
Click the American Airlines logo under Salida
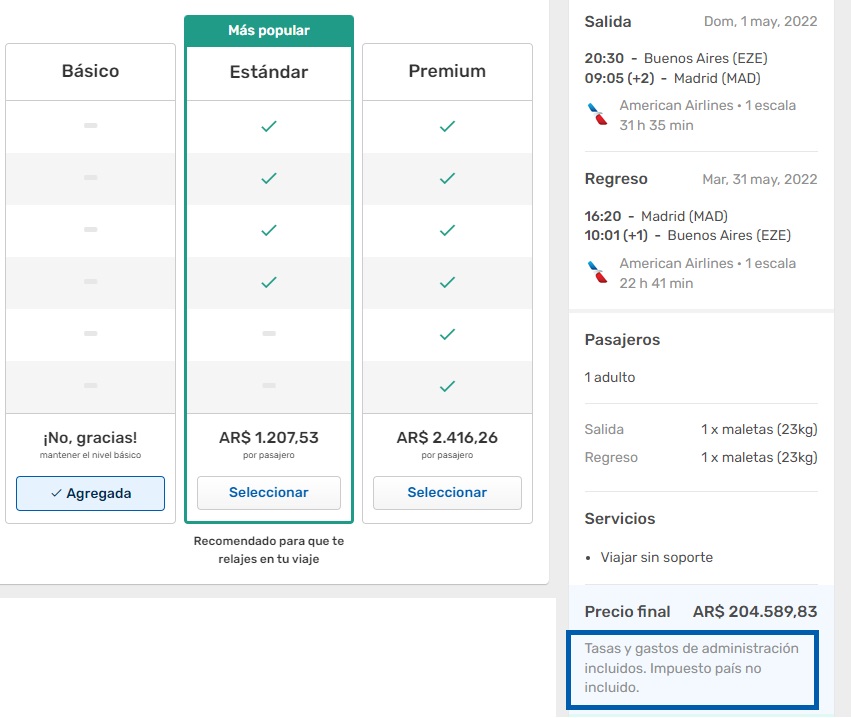point(598,114)
